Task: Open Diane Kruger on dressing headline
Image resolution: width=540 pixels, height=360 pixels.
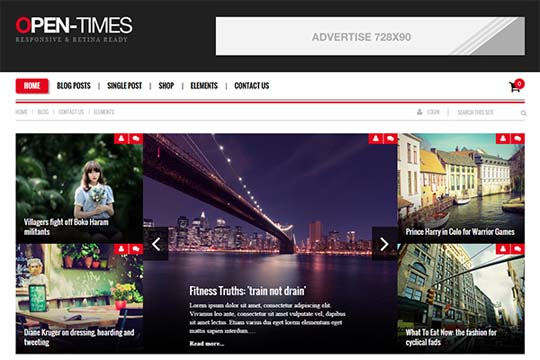Action: [79, 337]
